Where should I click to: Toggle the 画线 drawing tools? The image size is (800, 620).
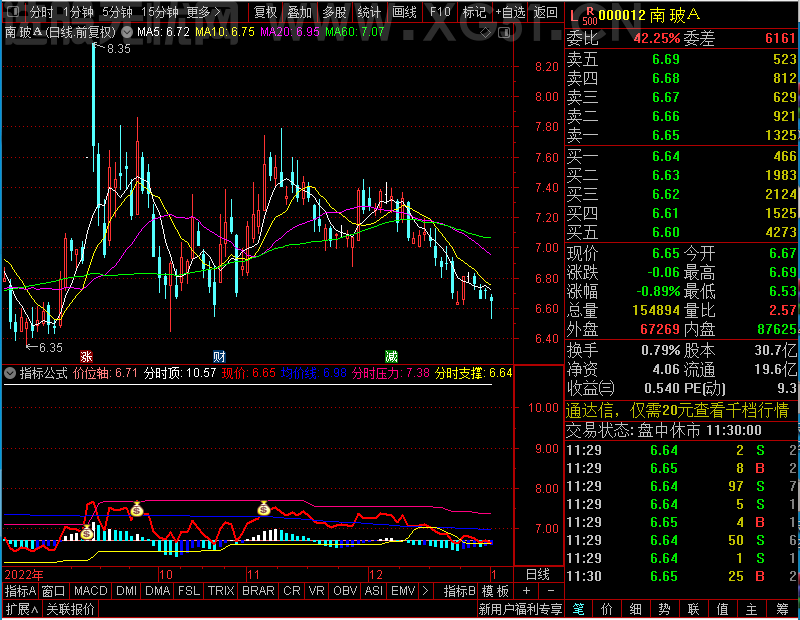point(404,12)
